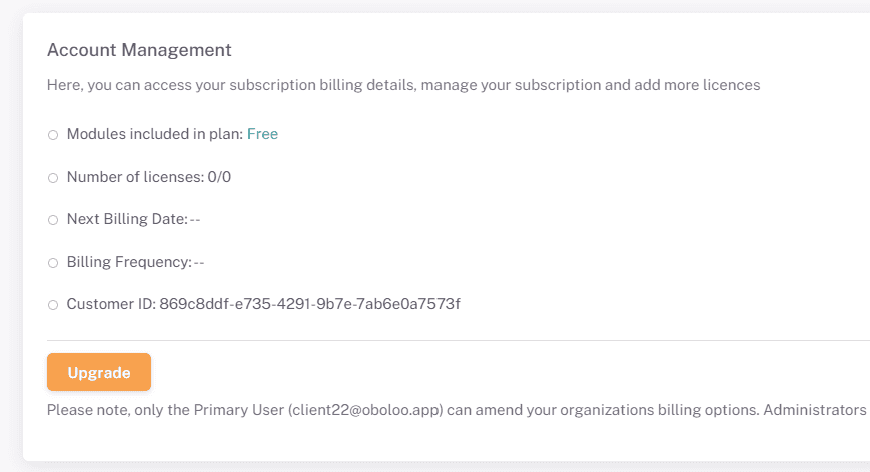Click bullet beside Next Billing Date

click(x=53, y=220)
